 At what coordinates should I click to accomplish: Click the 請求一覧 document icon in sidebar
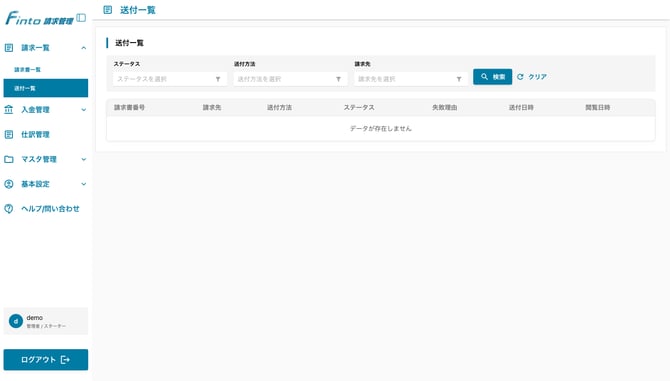pos(9,48)
